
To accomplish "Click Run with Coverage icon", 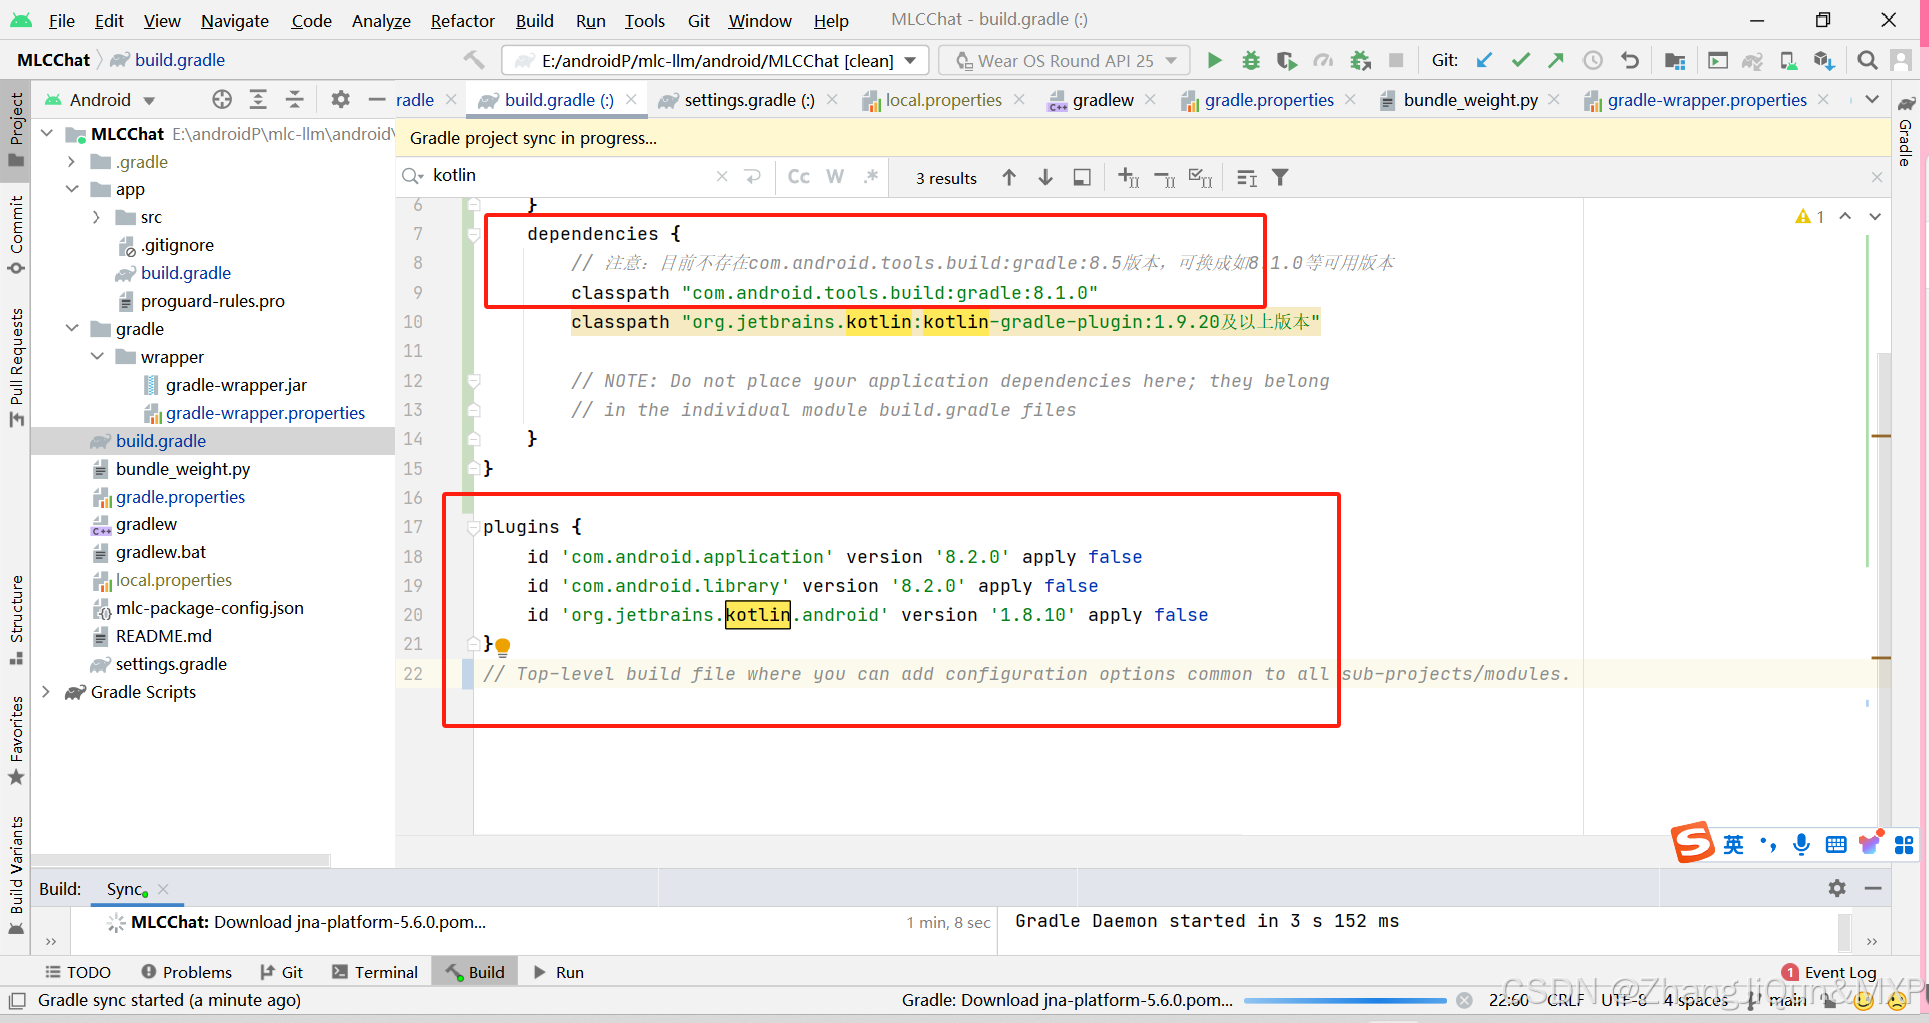I will click(x=1287, y=60).
